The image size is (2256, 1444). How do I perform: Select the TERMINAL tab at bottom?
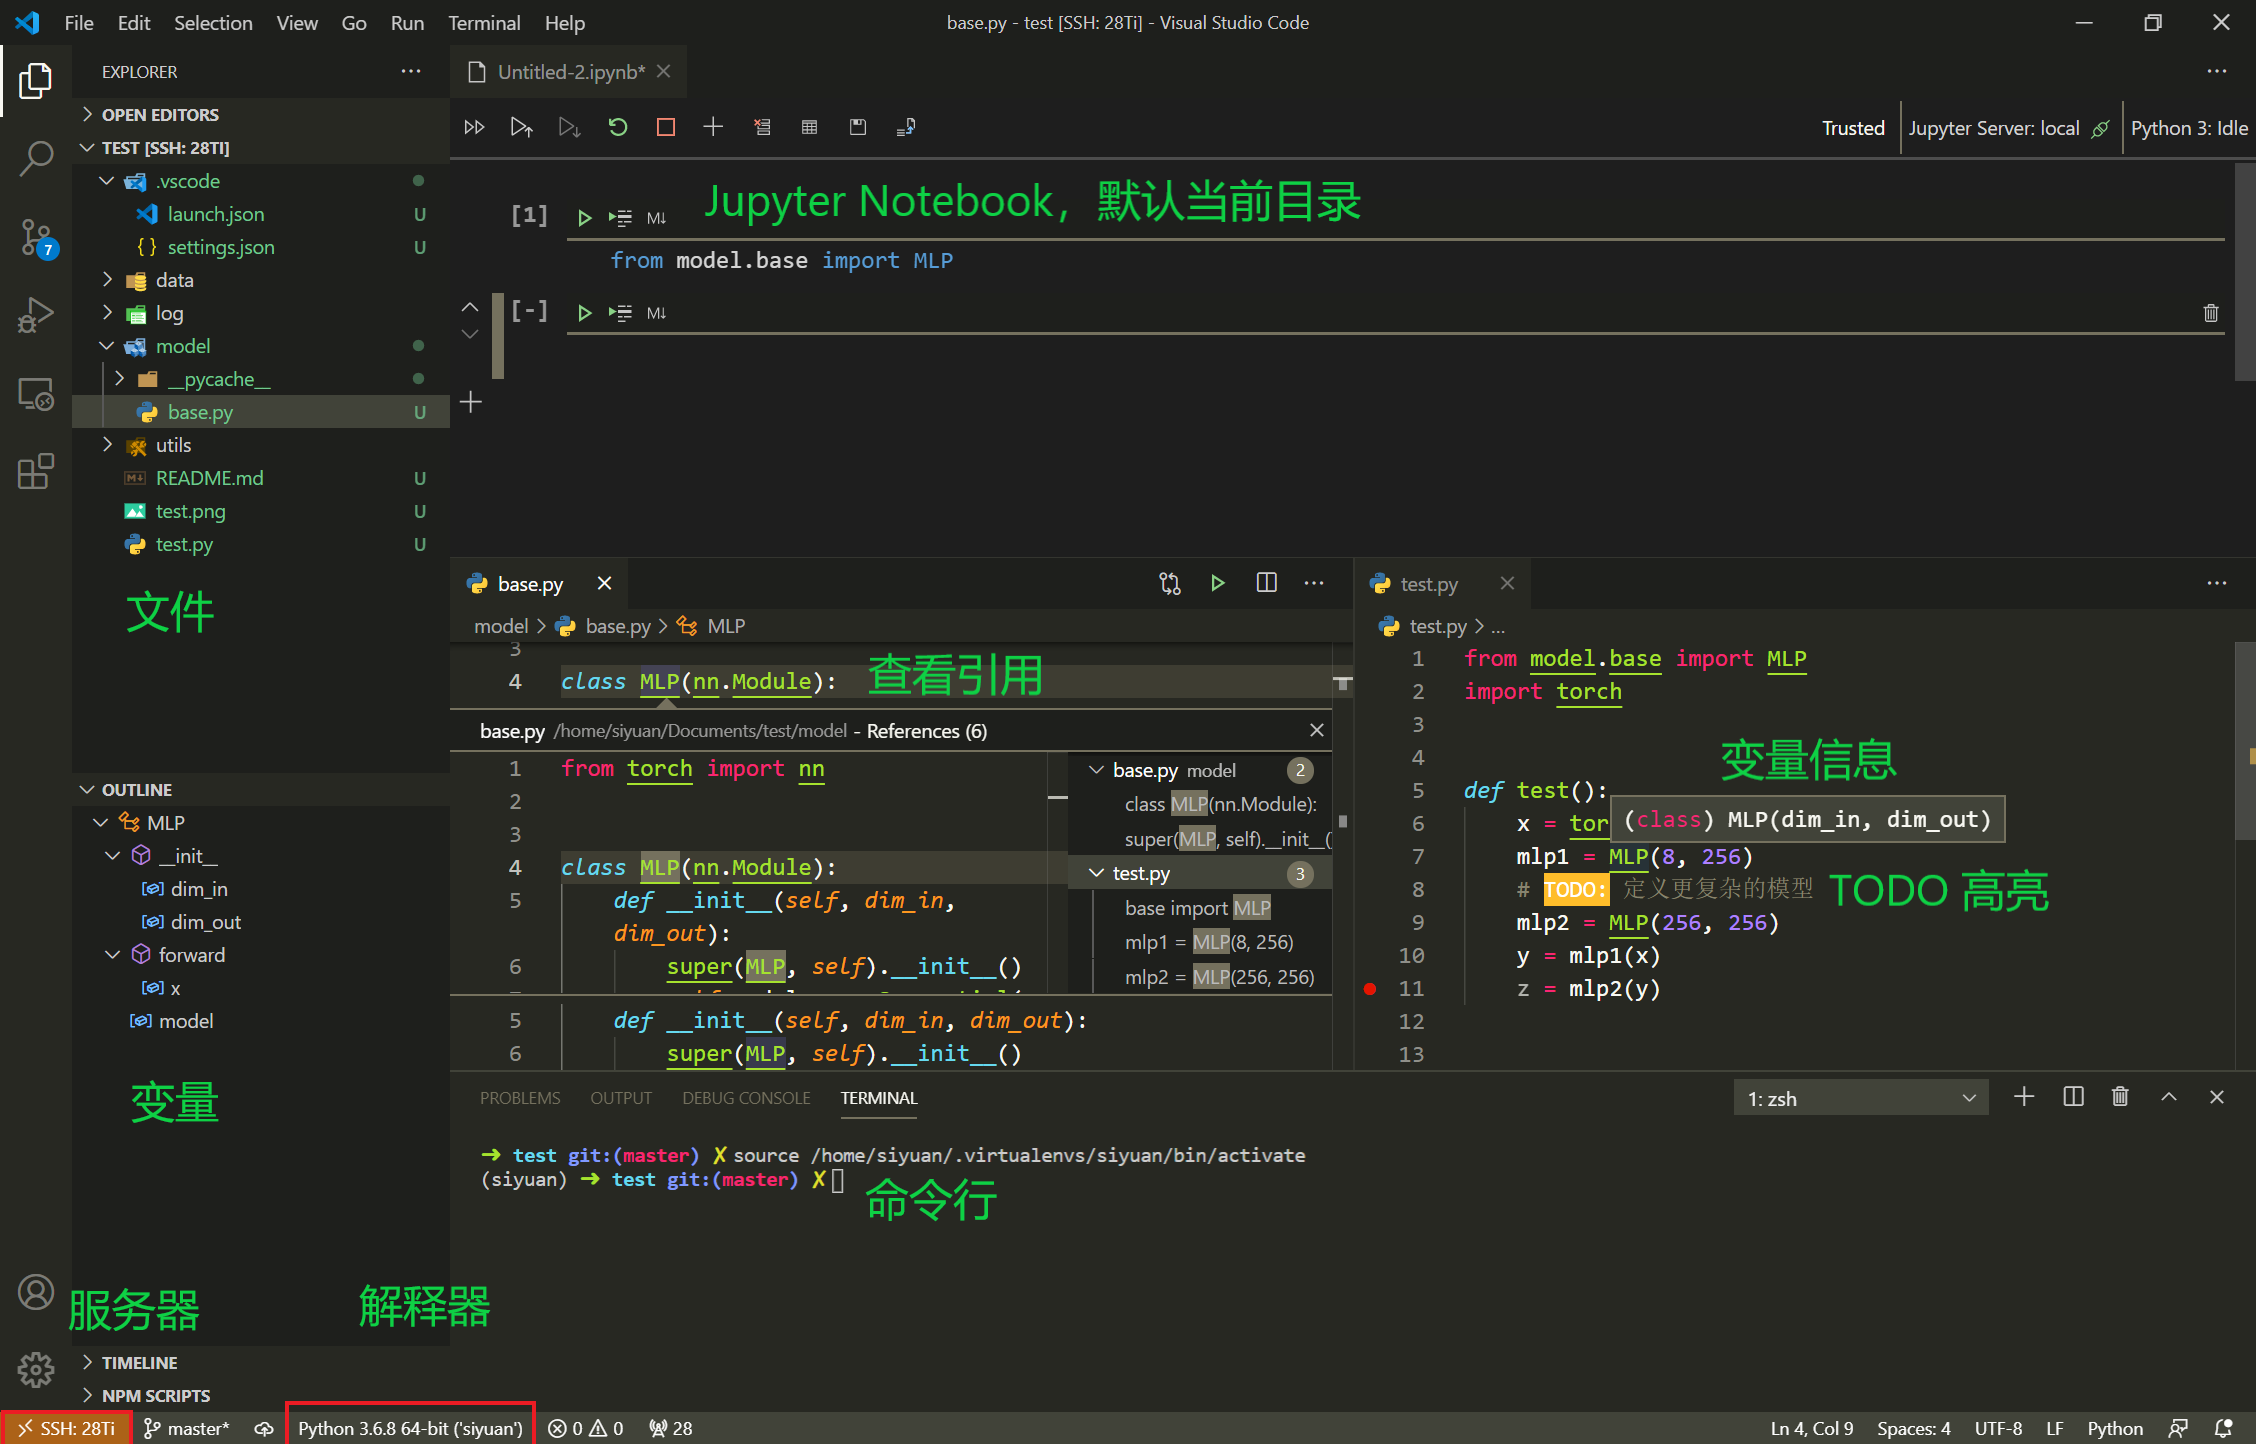pyautogui.click(x=875, y=1099)
